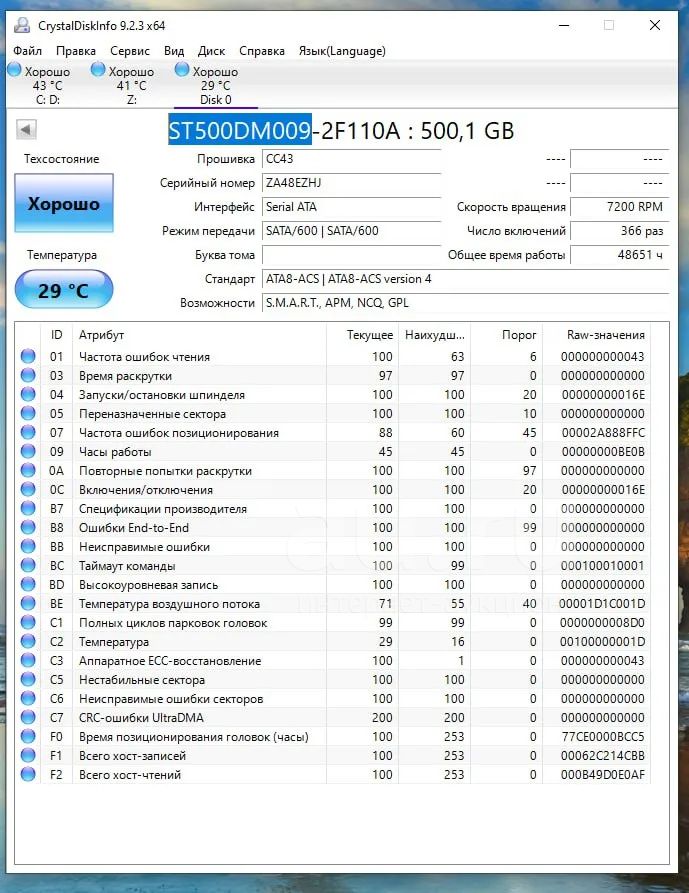Click the Прошивка field CC43
Viewport: 689px width, 893px height.
tap(351, 159)
